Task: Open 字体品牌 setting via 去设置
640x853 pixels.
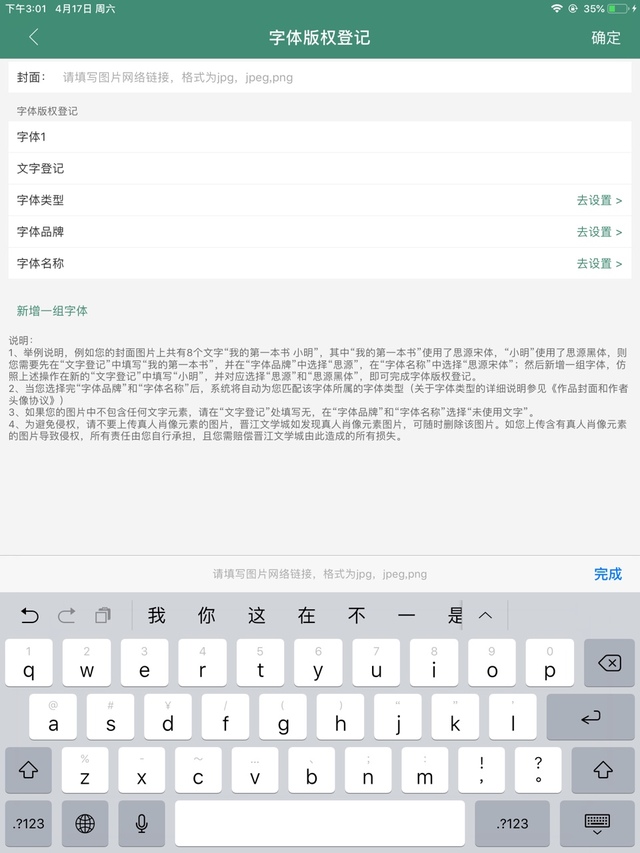Action: (599, 232)
